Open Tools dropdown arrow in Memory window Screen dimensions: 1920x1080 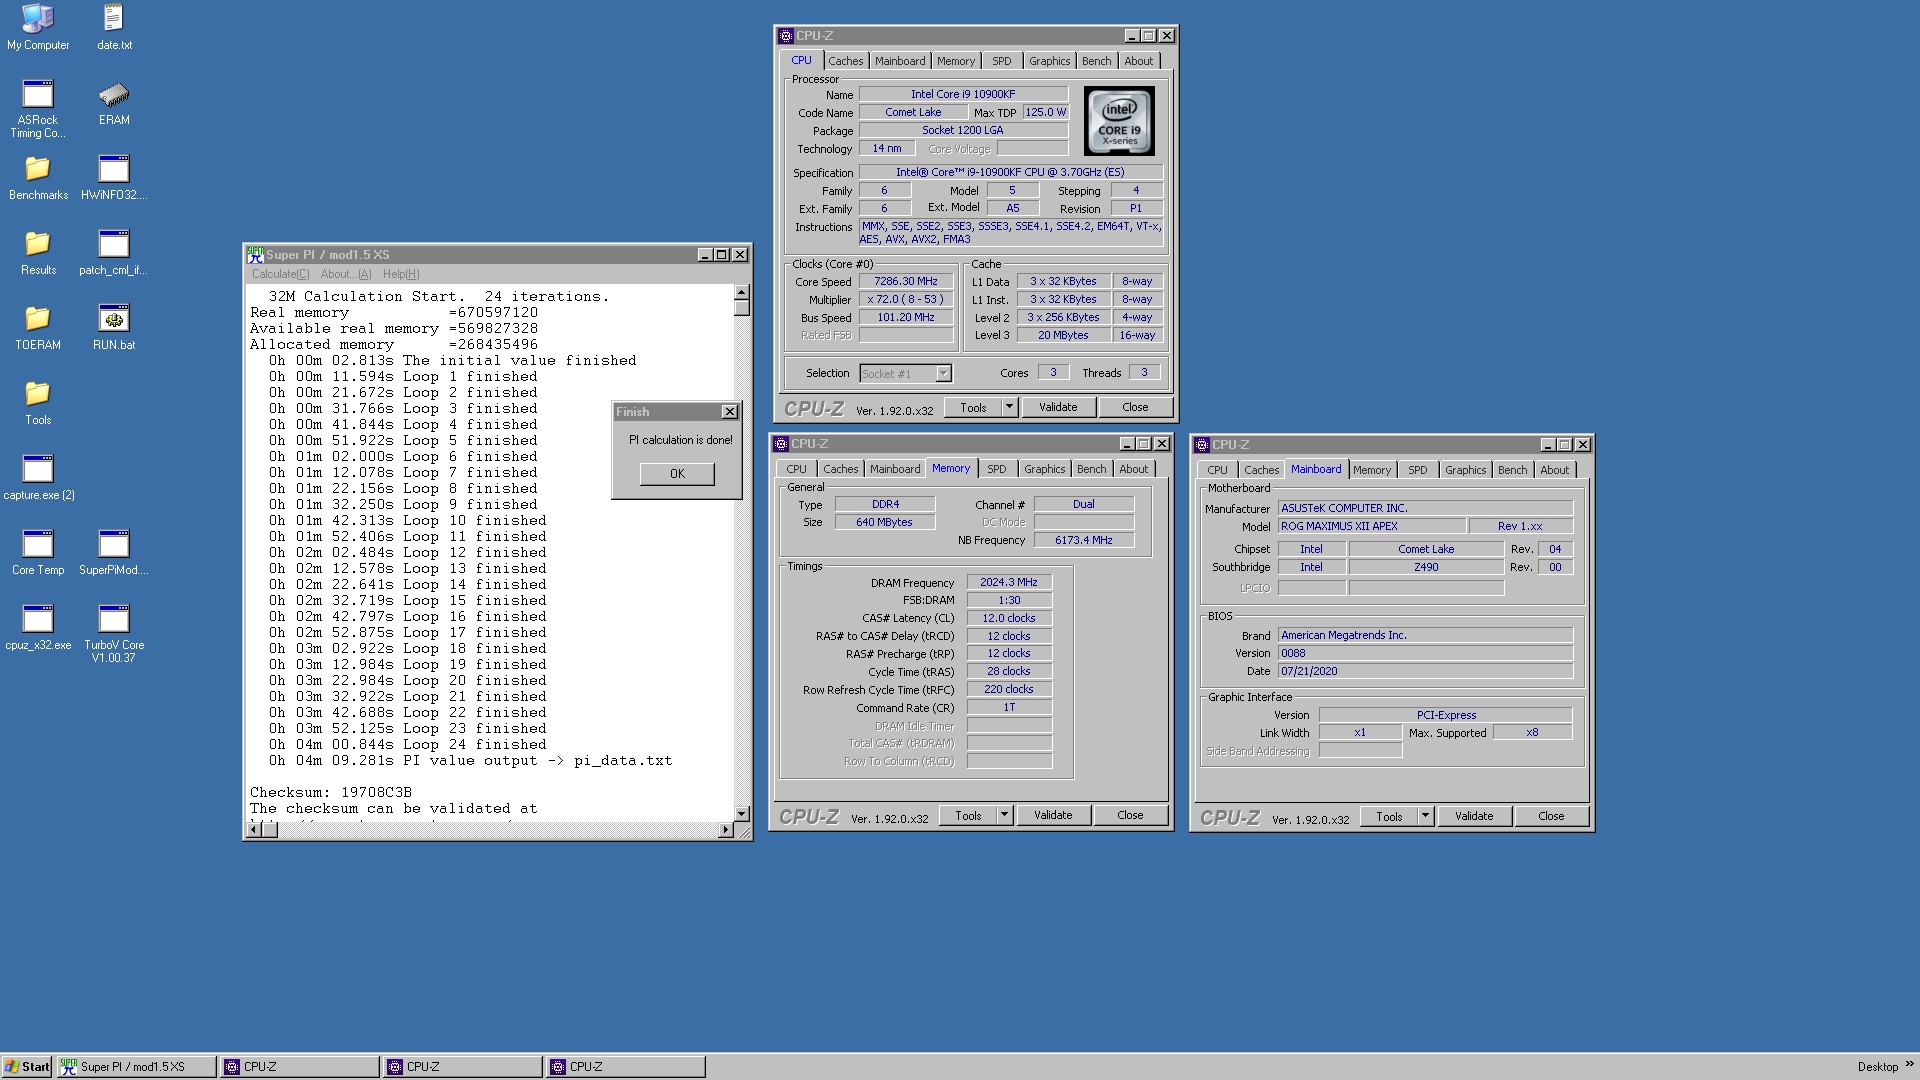[x=1004, y=815]
